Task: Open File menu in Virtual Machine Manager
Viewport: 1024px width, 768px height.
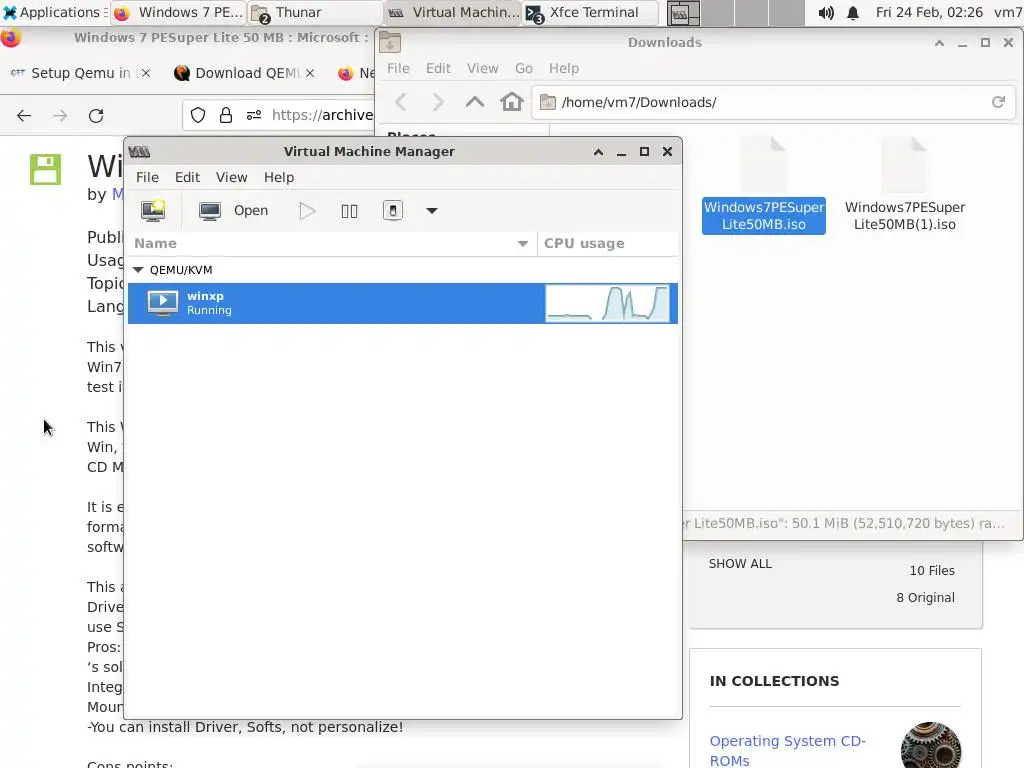Action: click(147, 177)
